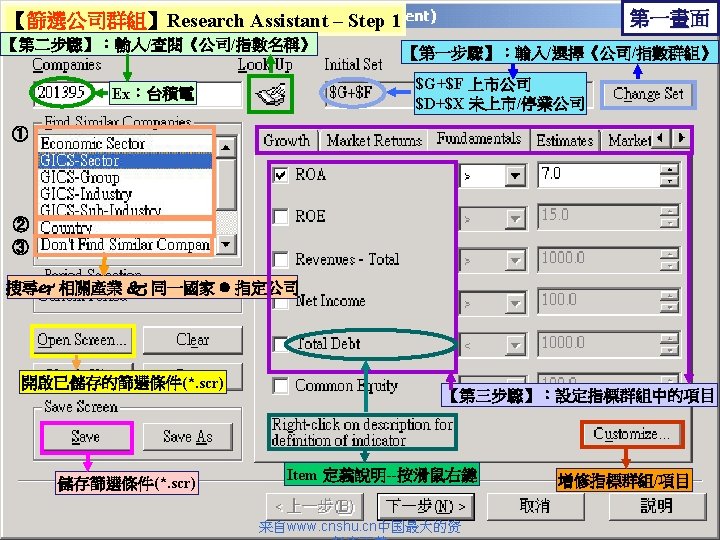Select GICS-Industry in the list
720x540 pixels.
(x=125, y=194)
